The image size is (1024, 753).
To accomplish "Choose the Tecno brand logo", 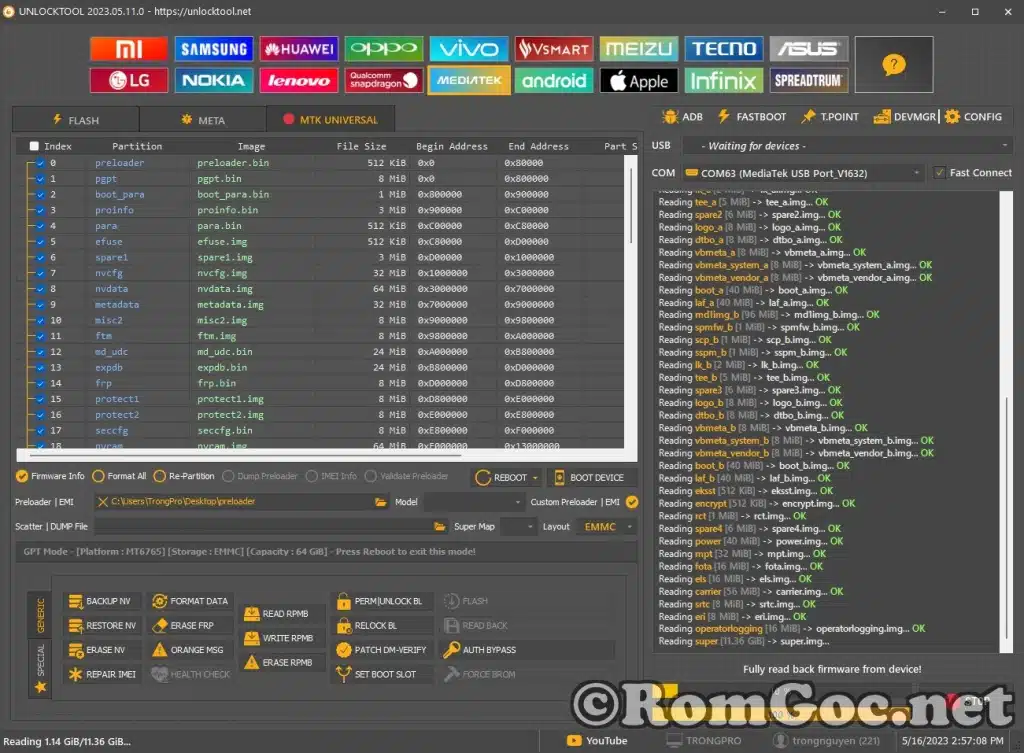I will 724,49.
